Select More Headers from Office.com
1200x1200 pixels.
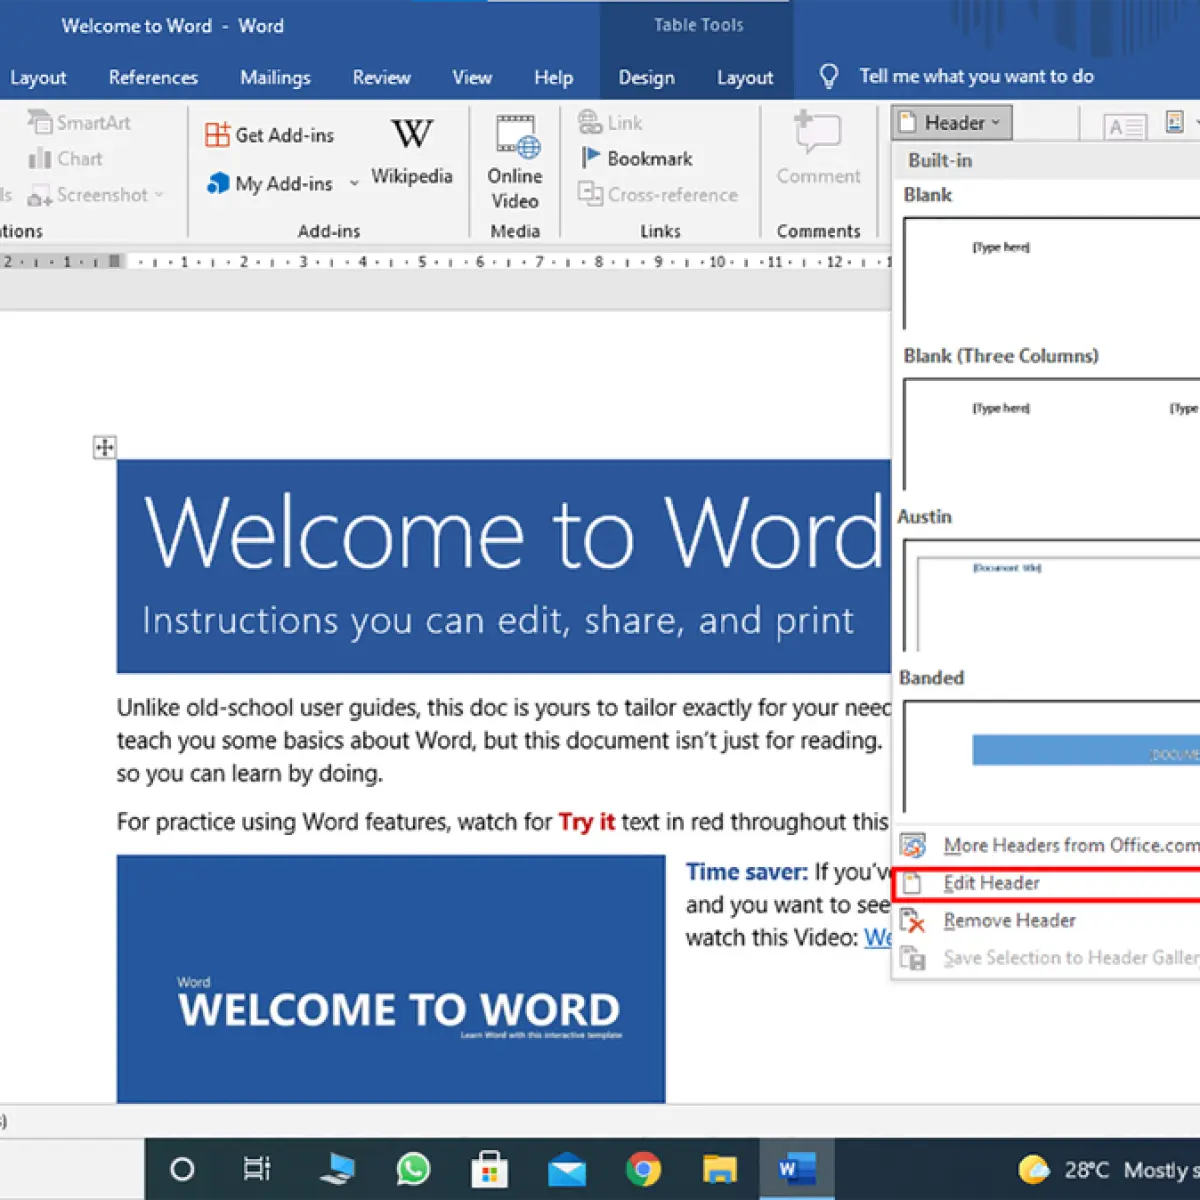[1047, 846]
